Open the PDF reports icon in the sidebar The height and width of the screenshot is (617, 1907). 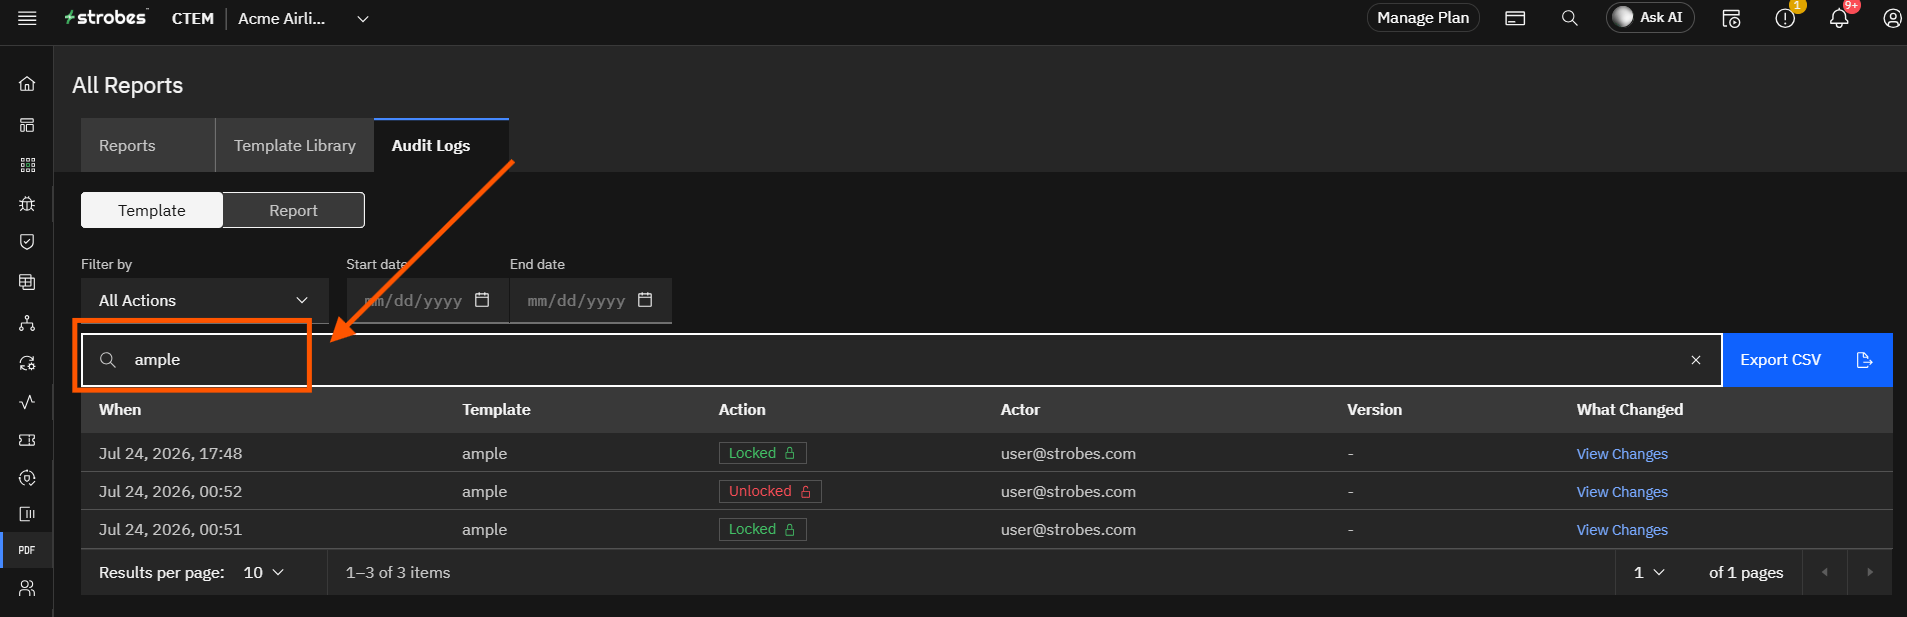(27, 550)
